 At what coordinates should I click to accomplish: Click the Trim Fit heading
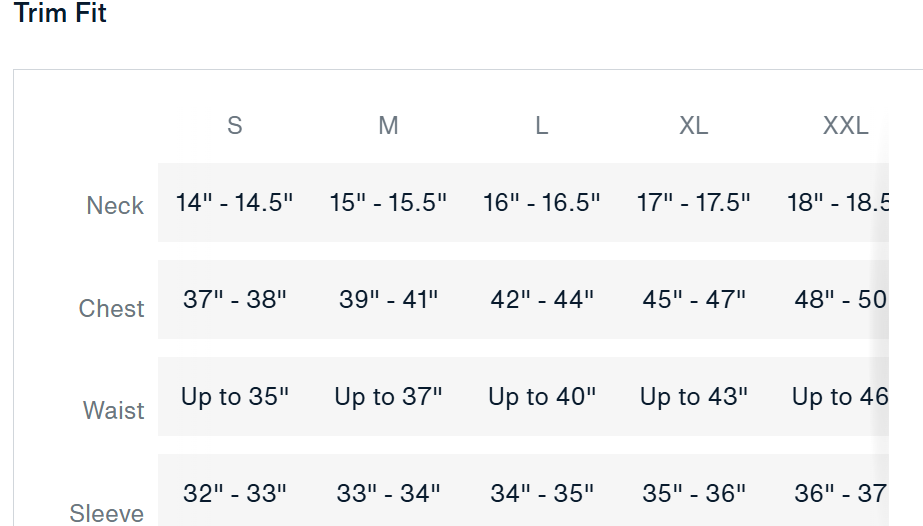pyautogui.click(x=60, y=13)
